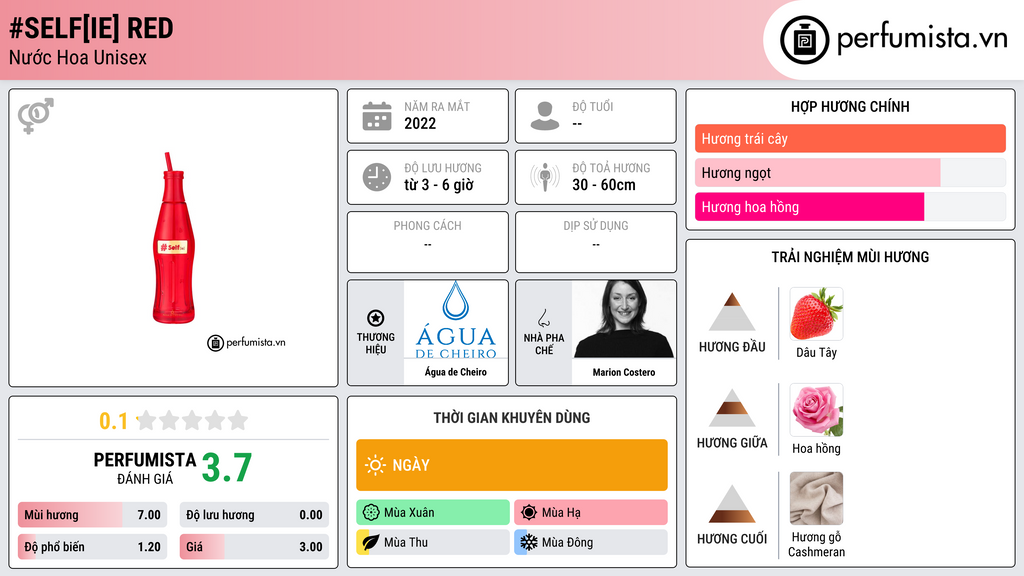Open the perfumista.vn site name link
The width and height of the screenshot is (1024, 576).
922,39
